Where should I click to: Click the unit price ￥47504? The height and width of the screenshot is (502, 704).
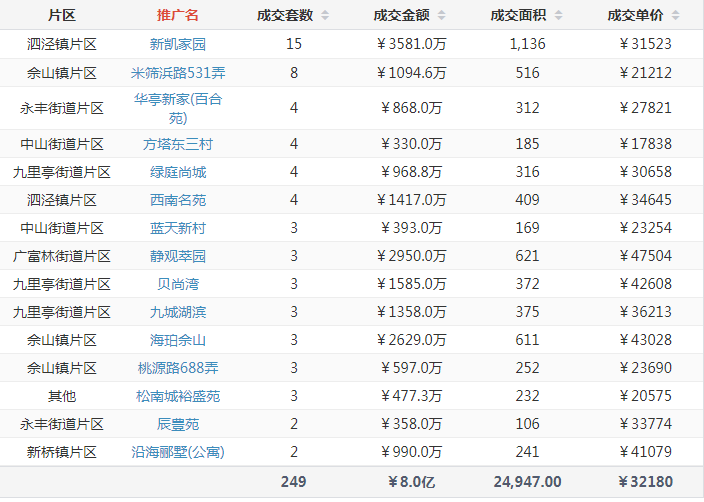[x=645, y=256]
